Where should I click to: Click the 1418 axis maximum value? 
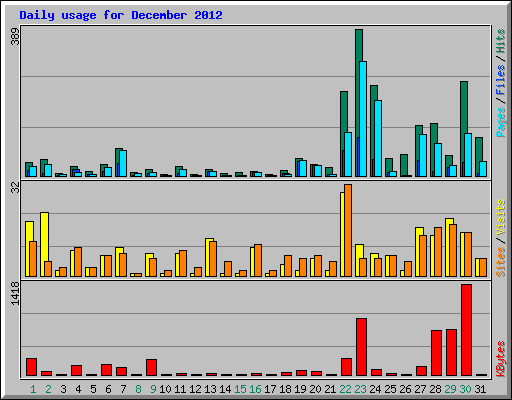click(x=15, y=293)
